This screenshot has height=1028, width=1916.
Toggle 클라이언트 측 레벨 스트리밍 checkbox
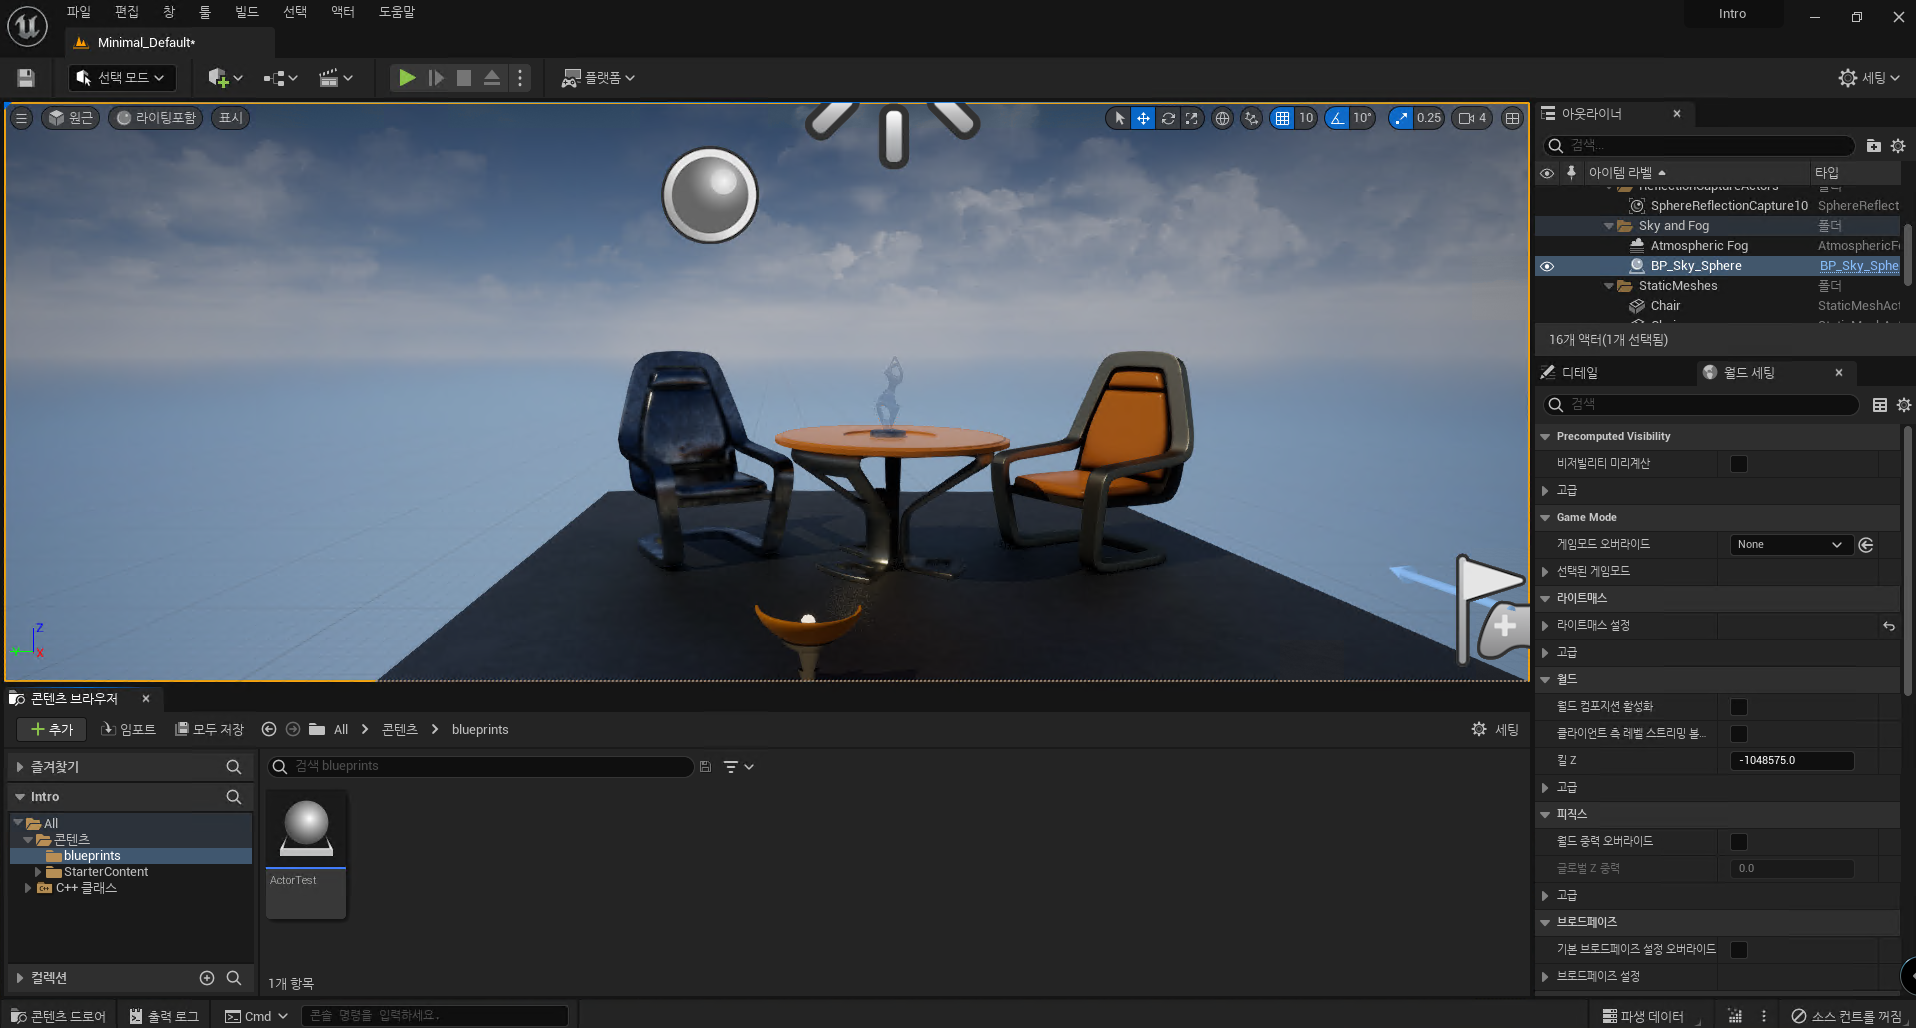1739,734
